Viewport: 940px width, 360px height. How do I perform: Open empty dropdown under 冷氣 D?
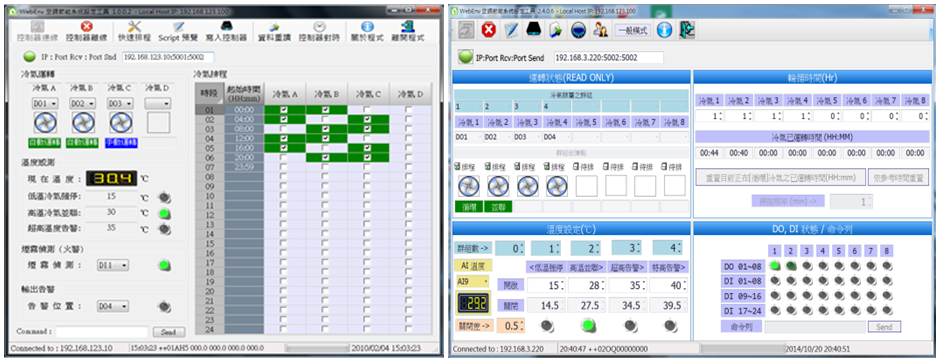tap(158, 104)
